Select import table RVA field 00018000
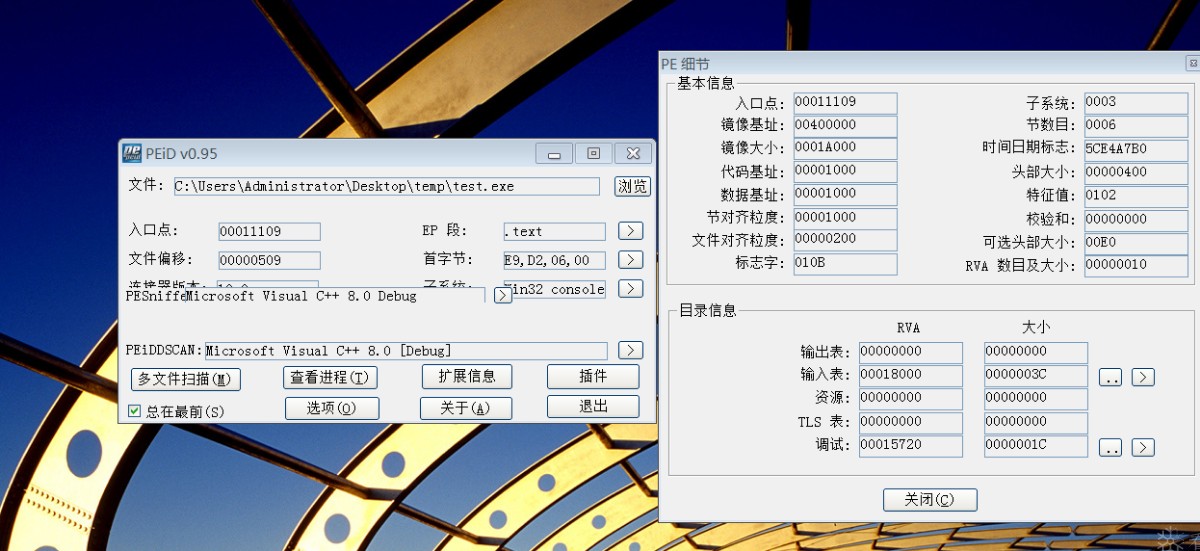This screenshot has width=1200, height=551. coord(911,376)
